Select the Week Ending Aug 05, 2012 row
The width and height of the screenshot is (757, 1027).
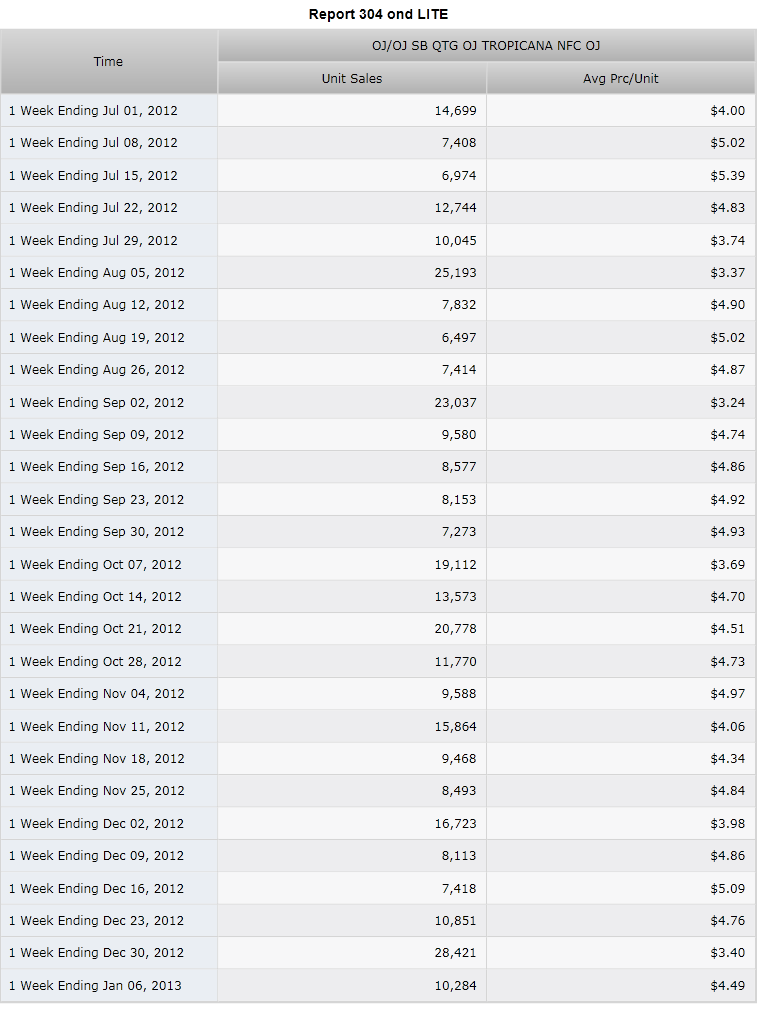click(x=378, y=272)
